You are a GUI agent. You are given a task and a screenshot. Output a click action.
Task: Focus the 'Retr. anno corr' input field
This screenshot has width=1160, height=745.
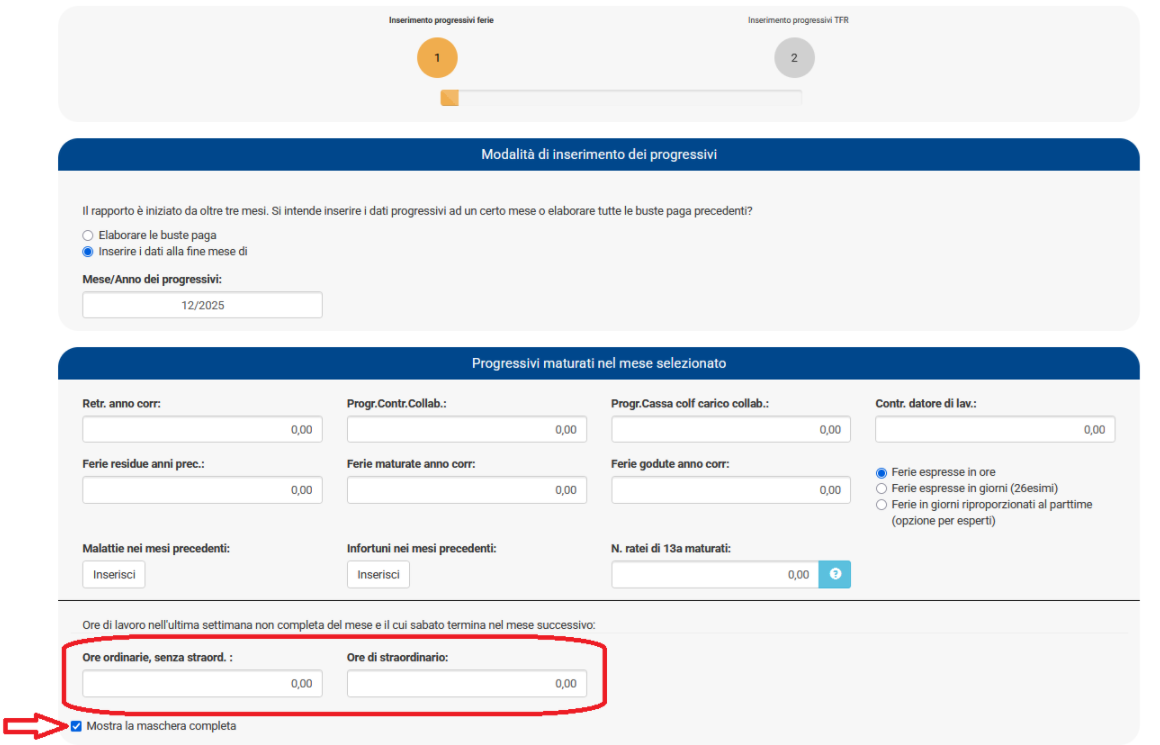coord(202,429)
